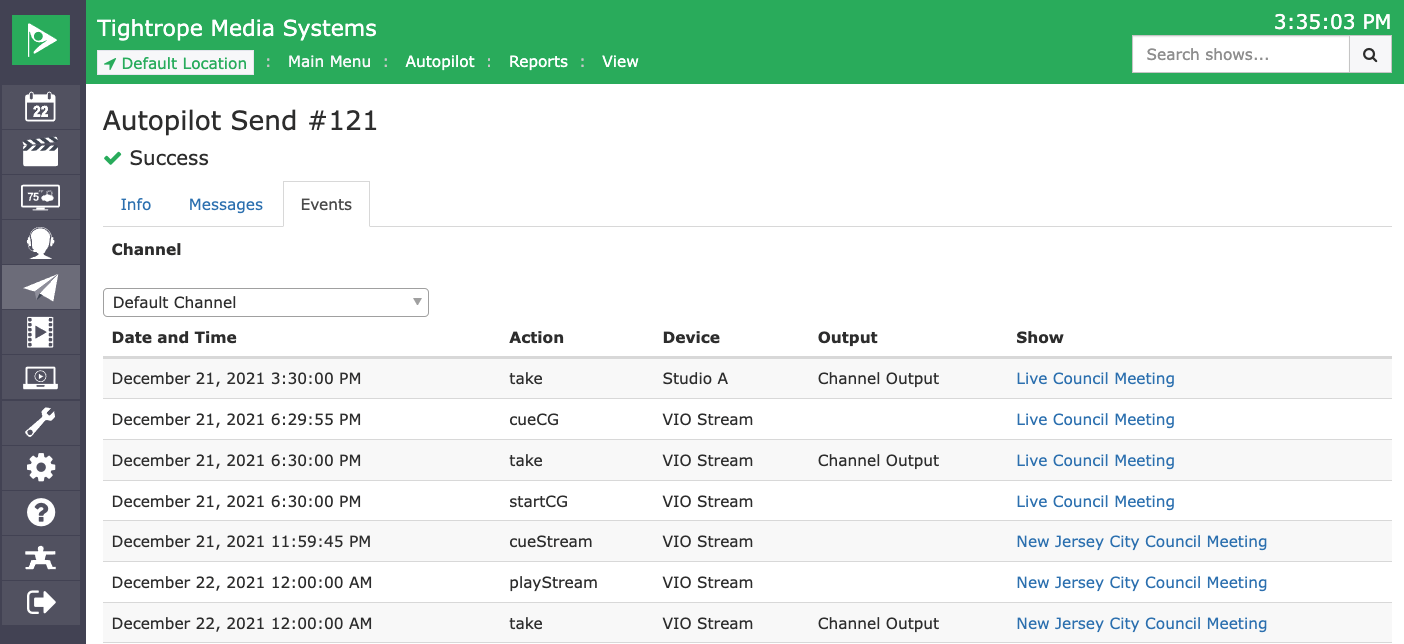The width and height of the screenshot is (1404, 644).
Task: Click the weather monitor sidebar icon
Action: coord(41,197)
